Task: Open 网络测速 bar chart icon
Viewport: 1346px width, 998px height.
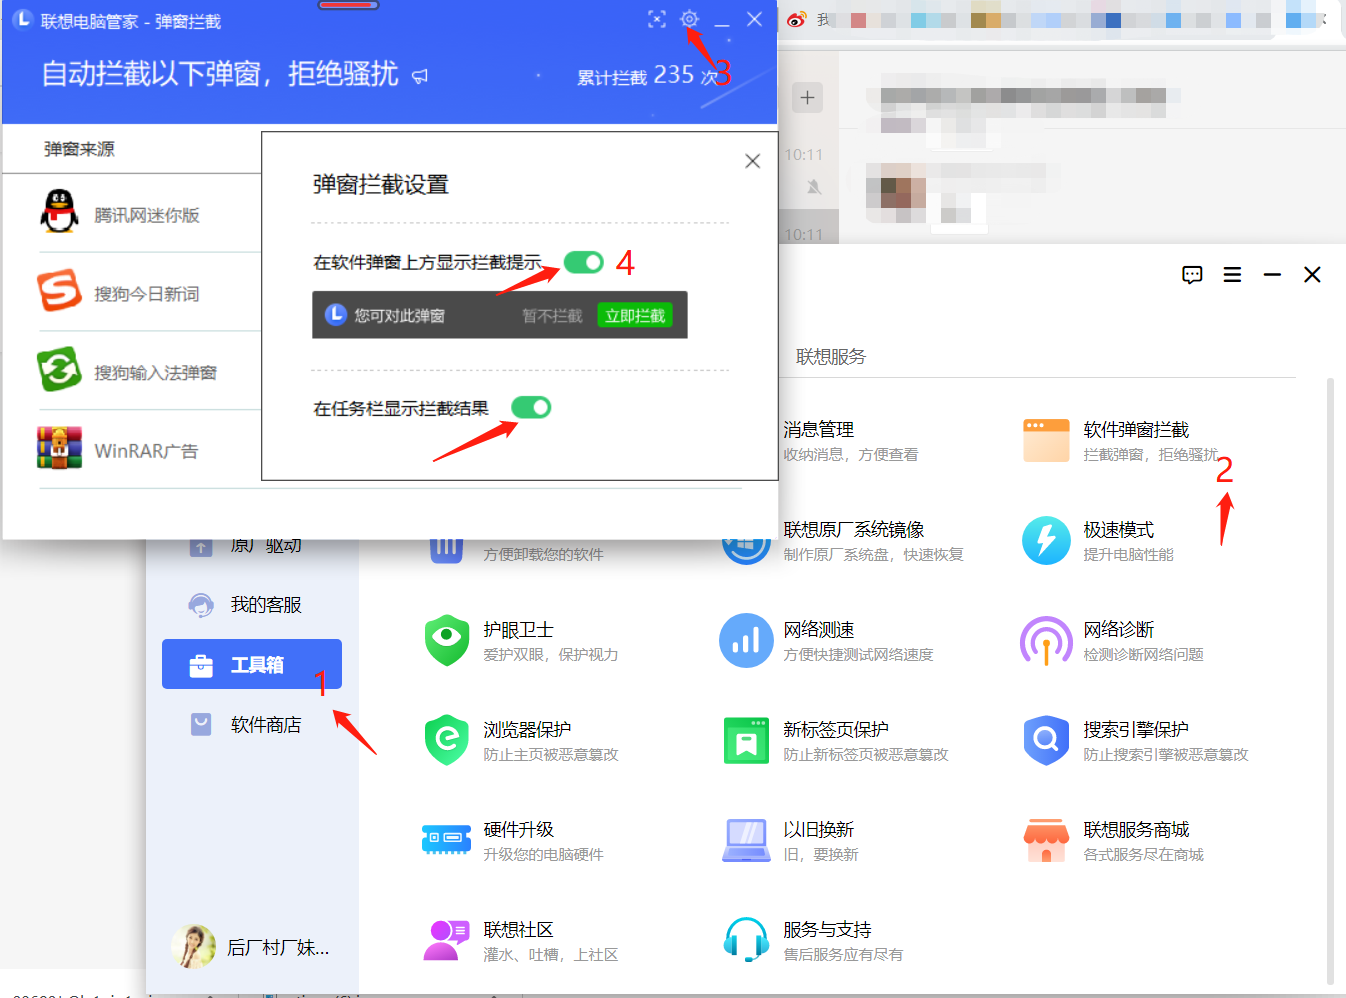Action: pos(746,640)
